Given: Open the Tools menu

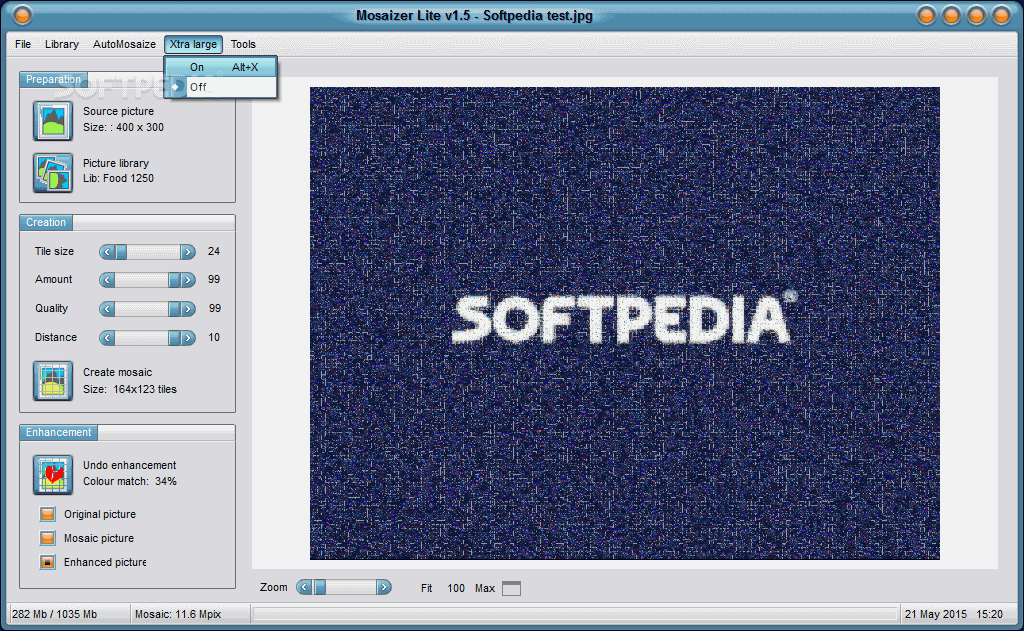Looking at the screenshot, I should click(x=243, y=44).
